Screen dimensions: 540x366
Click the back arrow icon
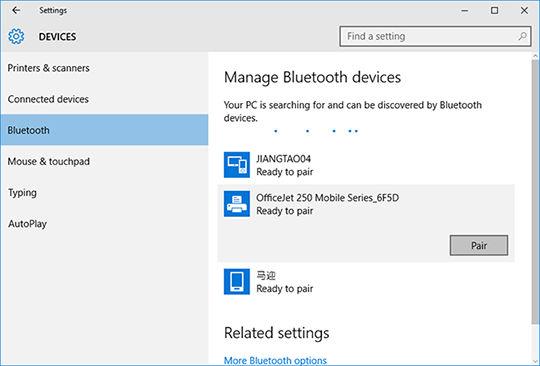click(x=16, y=10)
